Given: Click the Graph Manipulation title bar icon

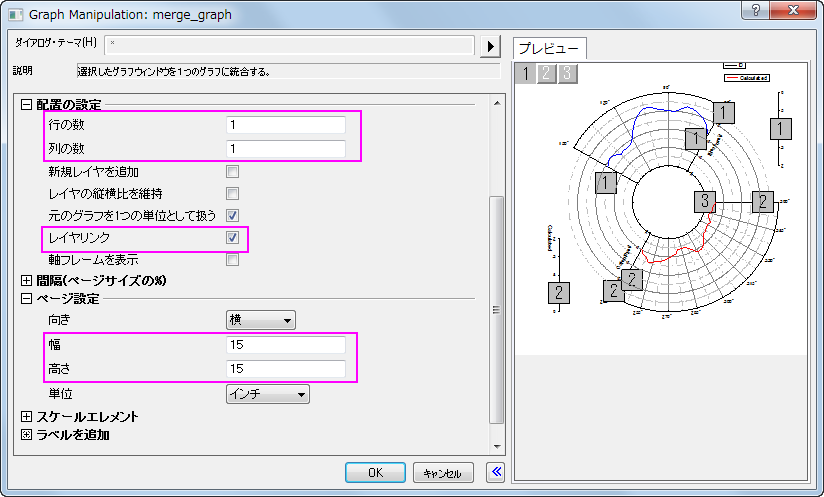Looking at the screenshot, I should 16,15.
